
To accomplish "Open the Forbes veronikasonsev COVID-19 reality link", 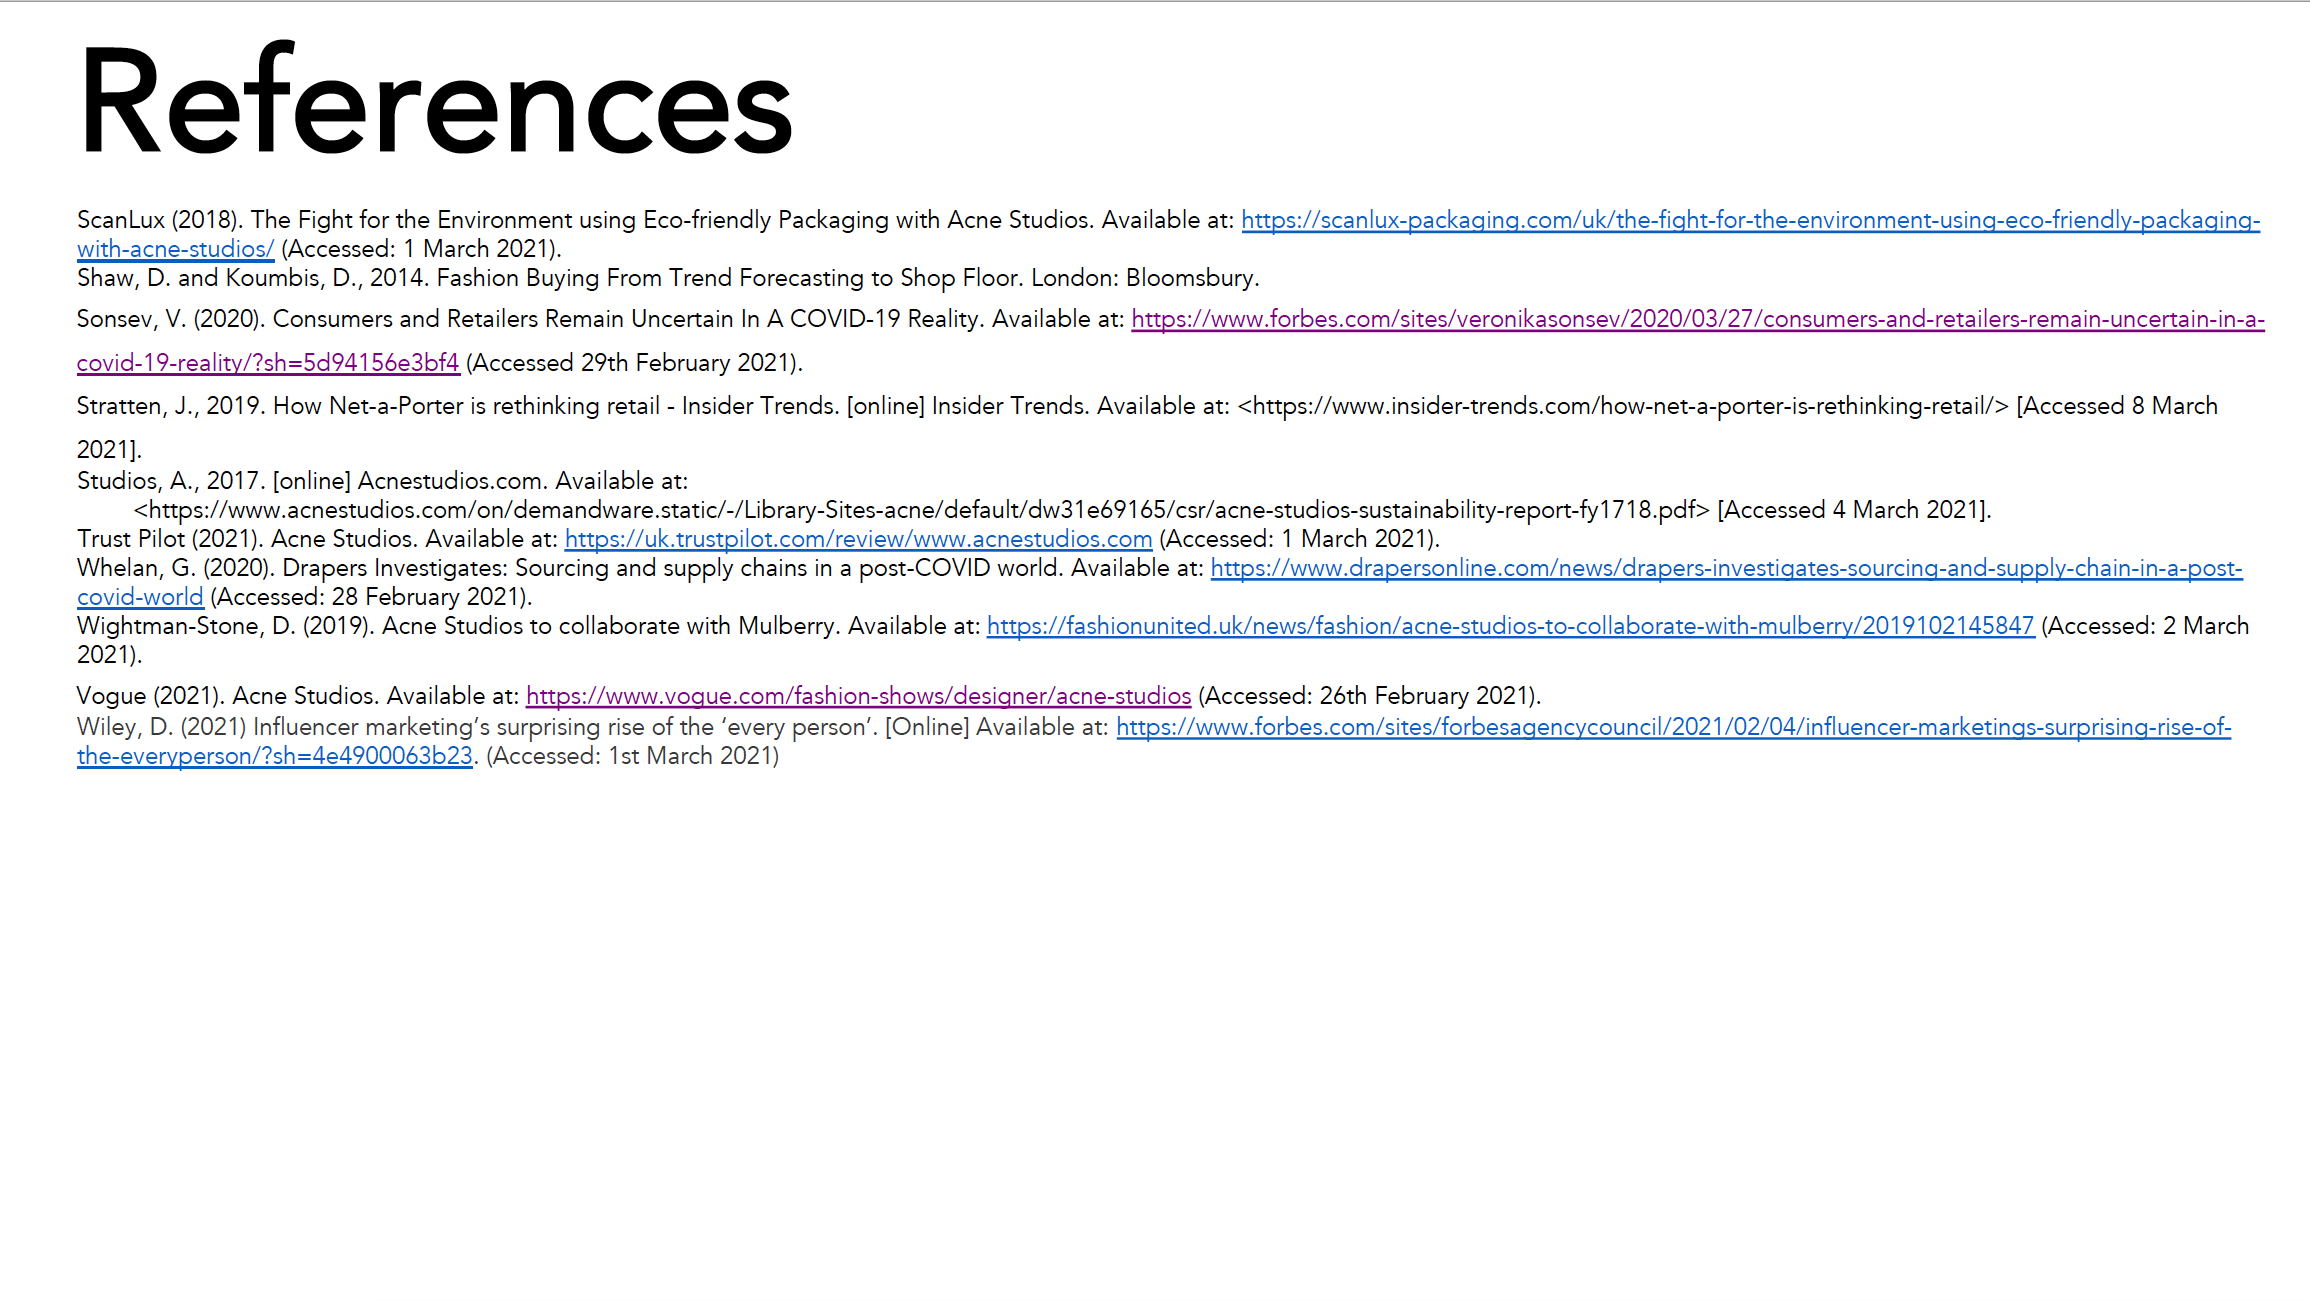I will click(x=1697, y=319).
